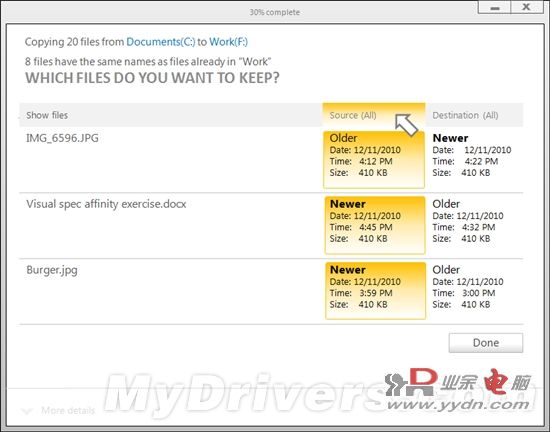Open the Work(F:) destination link
550x432 pixels.
(228, 42)
